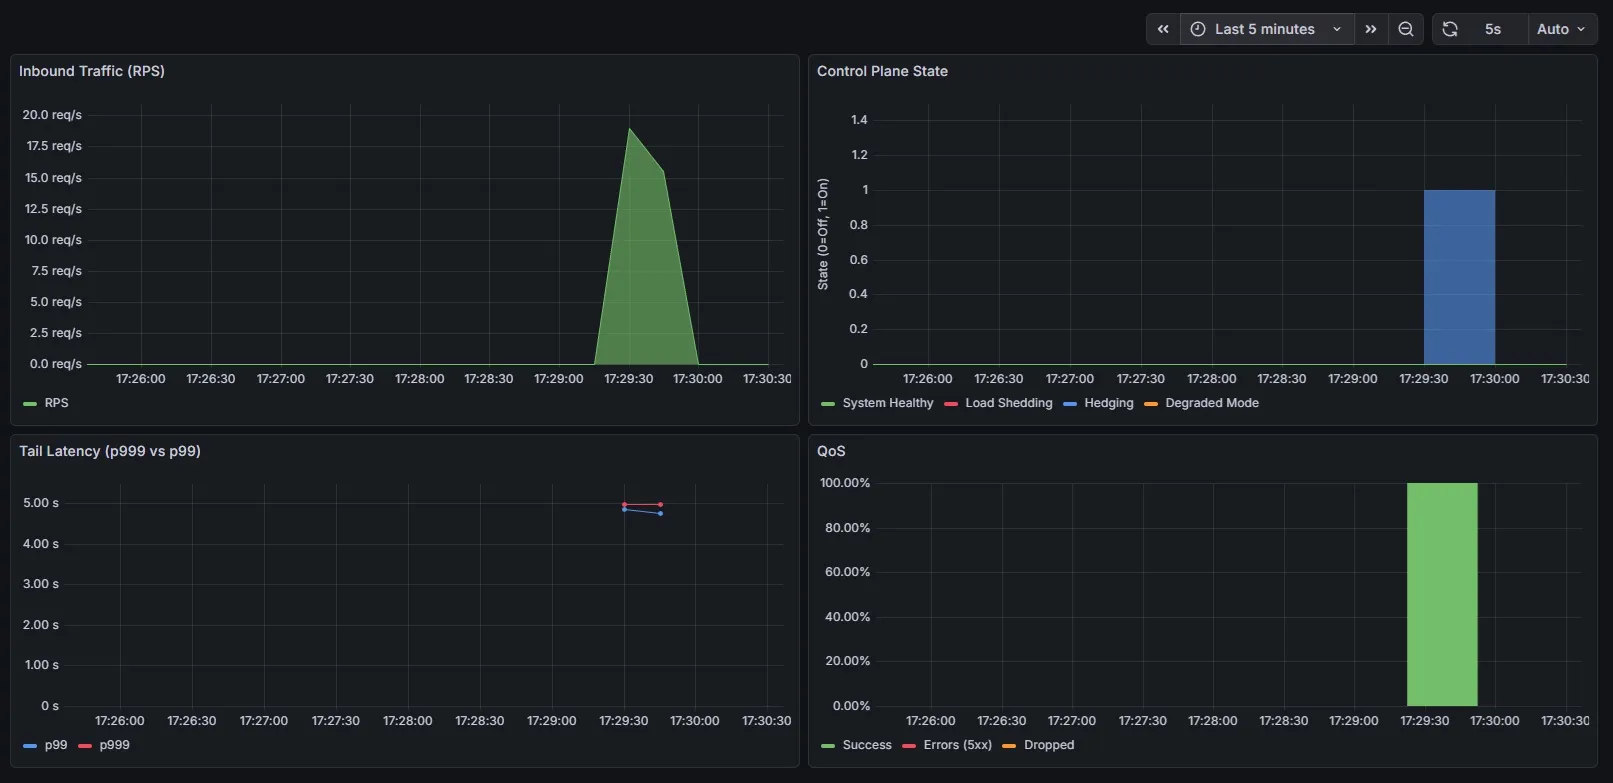Toggle Dropped series in QoS legend
Screen dimensions: 1613x783
coord(1048,745)
